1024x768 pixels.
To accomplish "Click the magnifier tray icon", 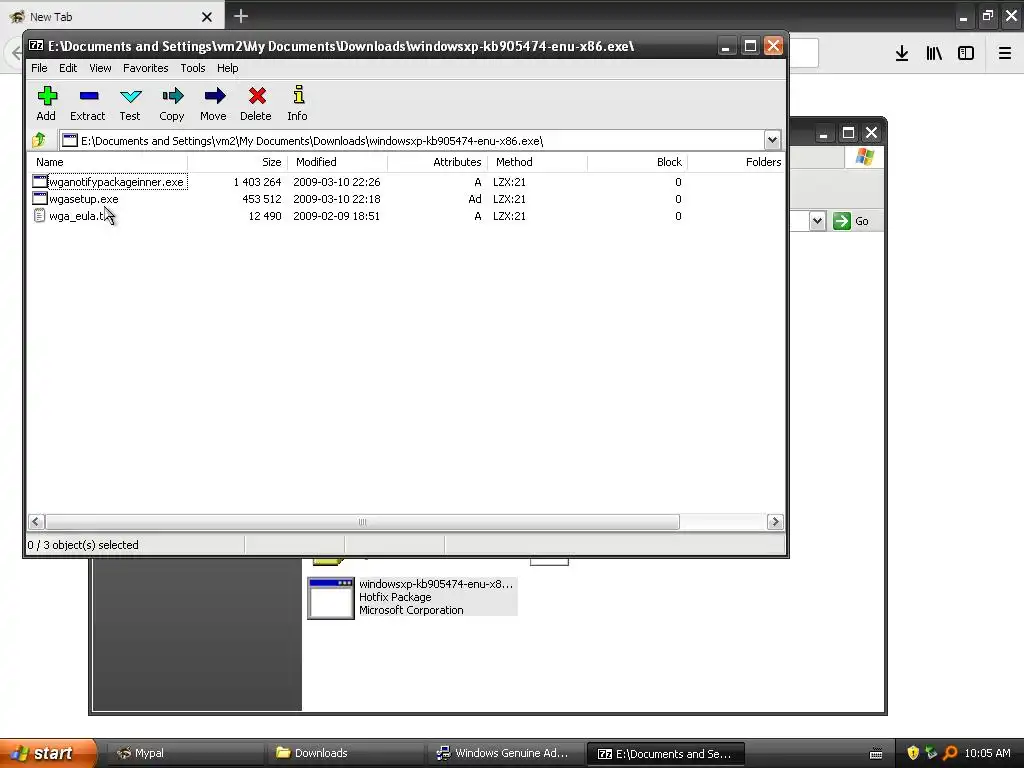I will click(x=950, y=753).
